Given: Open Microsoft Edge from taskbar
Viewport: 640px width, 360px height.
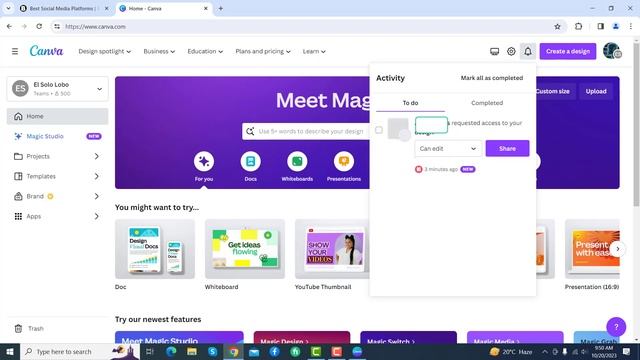Looking at the screenshot, I should pyautogui.click(x=171, y=351).
